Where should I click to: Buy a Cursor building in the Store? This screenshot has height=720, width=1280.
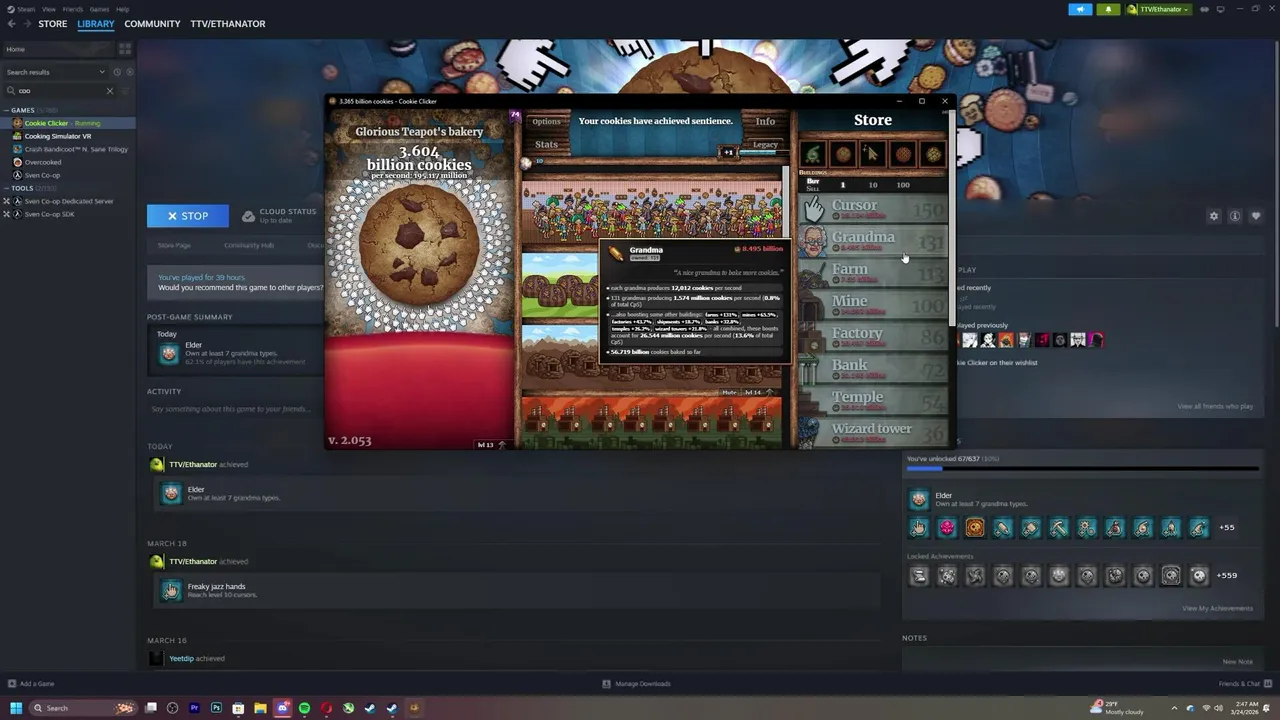(x=872, y=208)
